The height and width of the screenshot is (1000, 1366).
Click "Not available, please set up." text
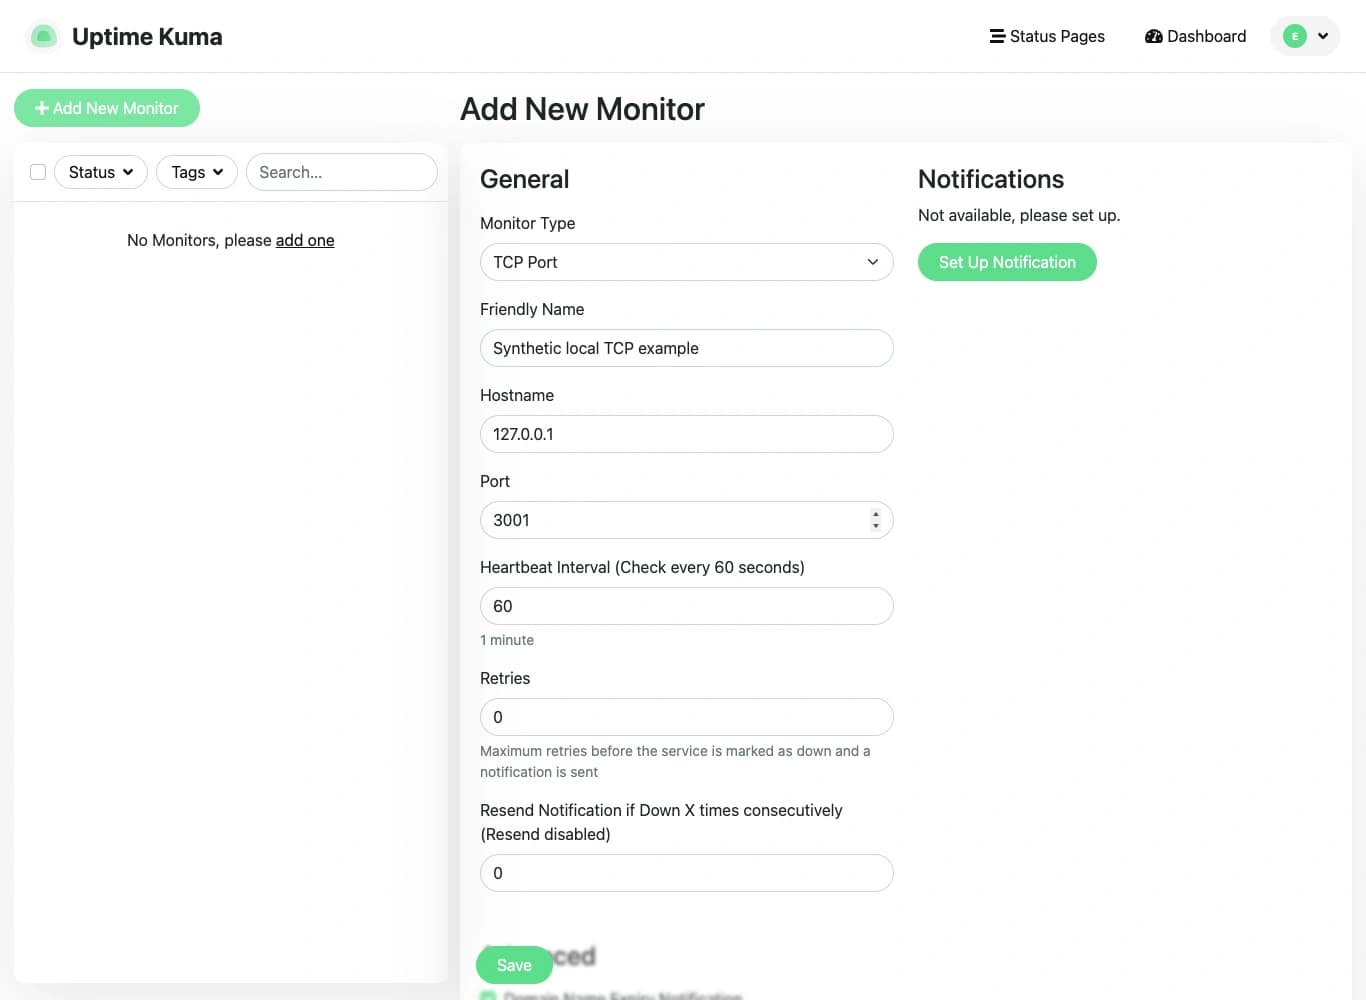click(1019, 215)
